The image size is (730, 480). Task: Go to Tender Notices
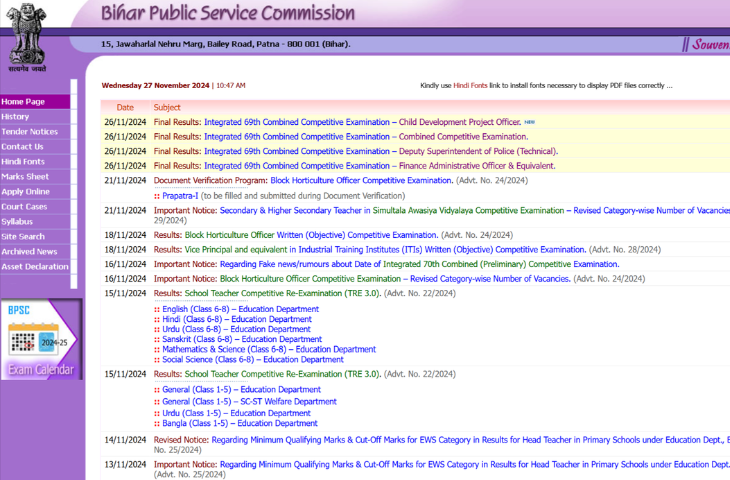click(35, 132)
